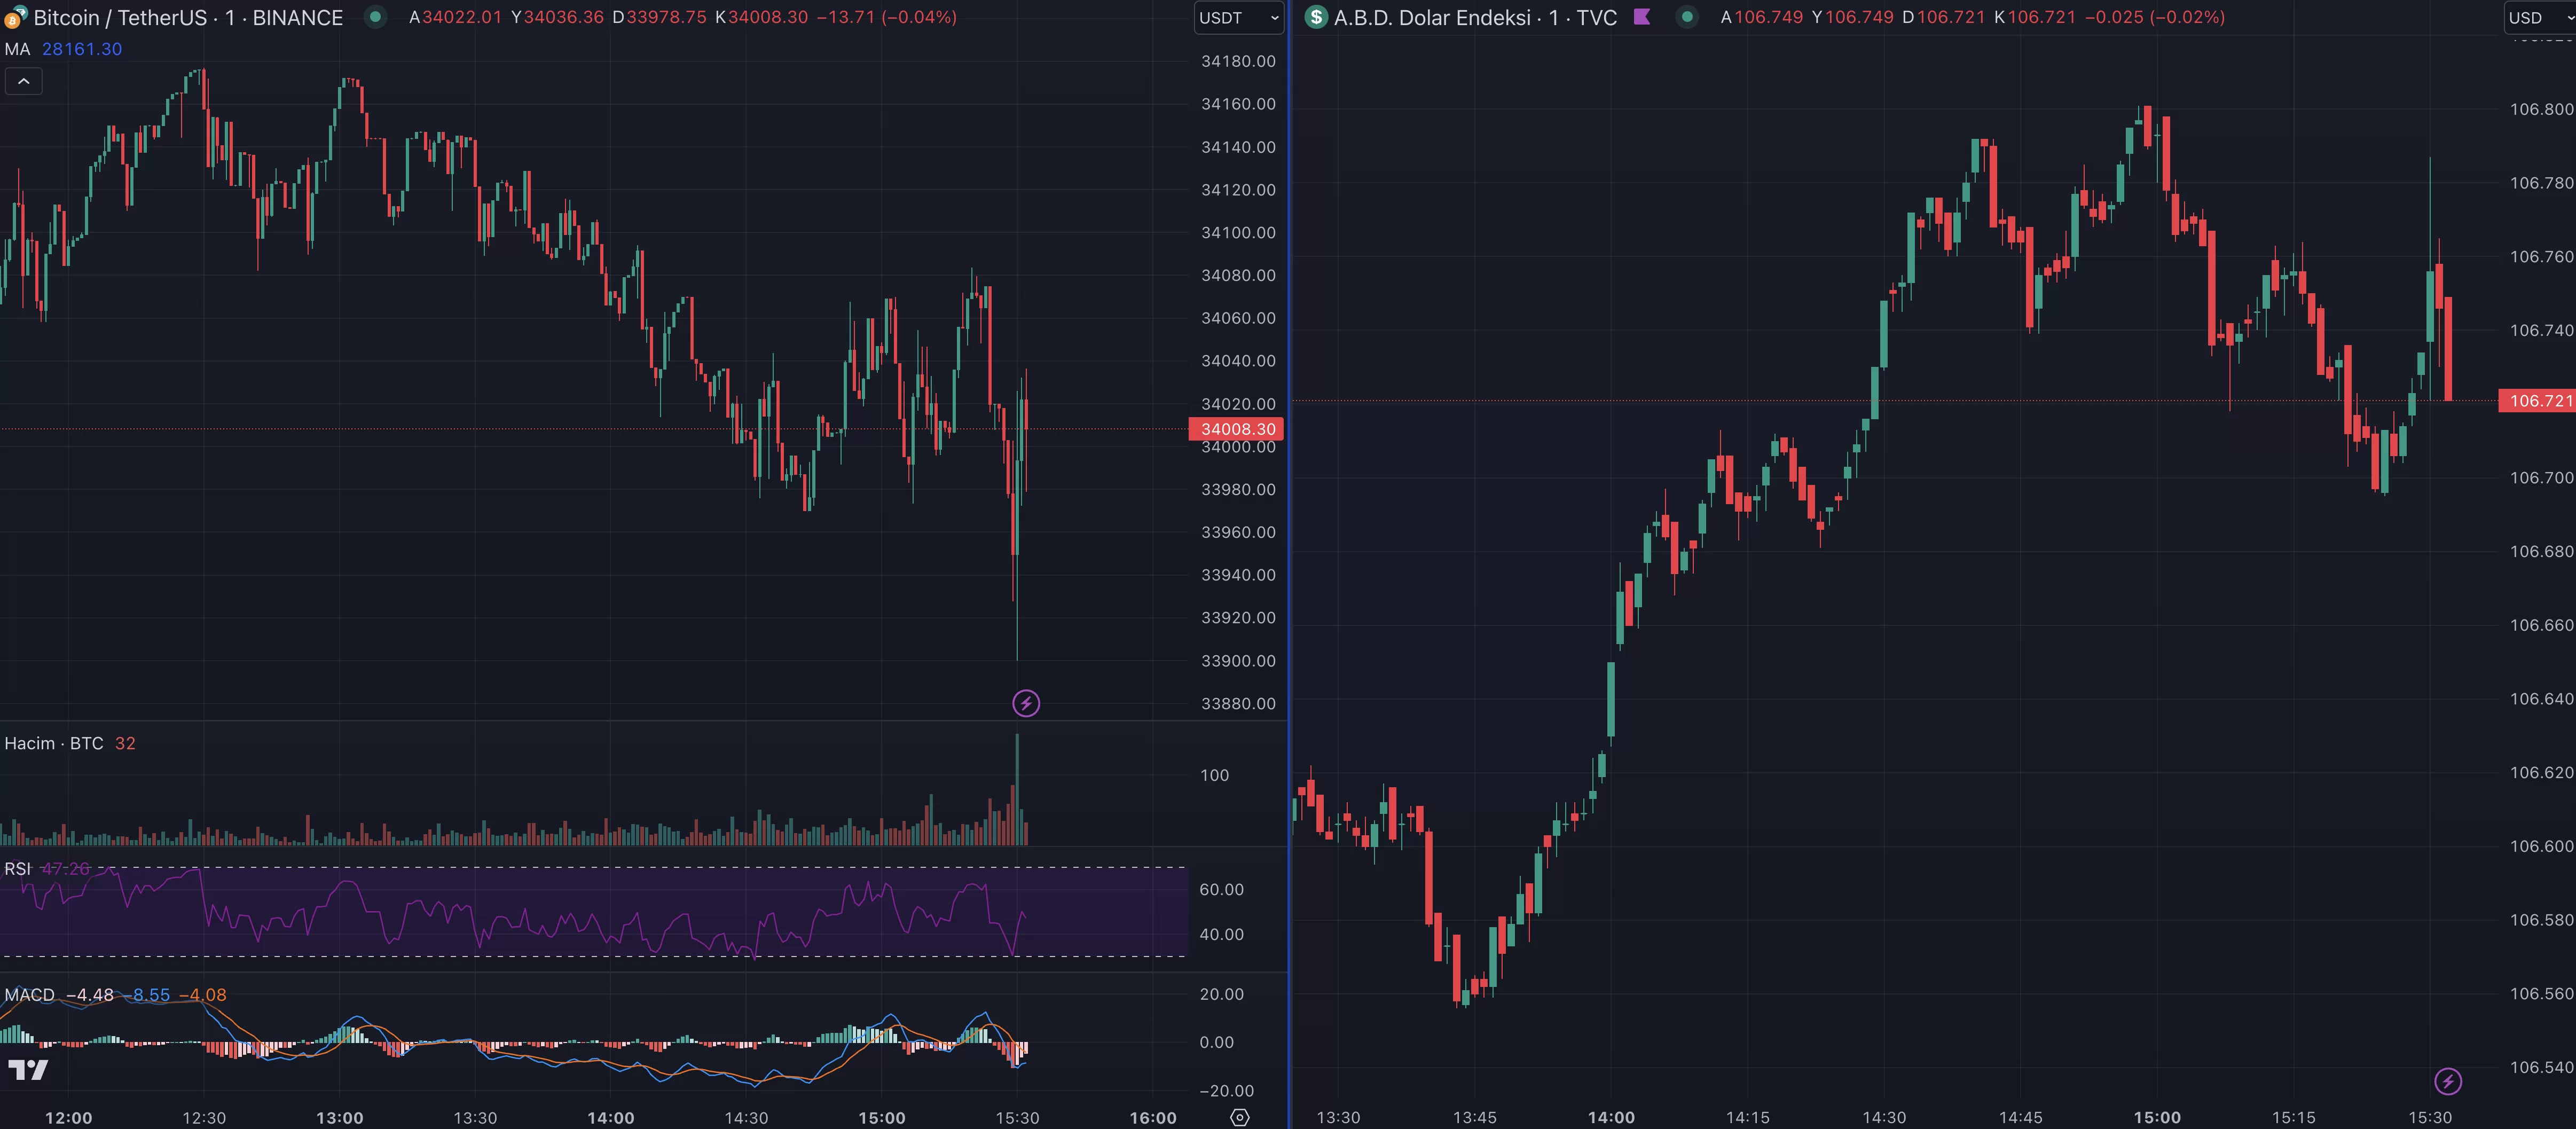Open time axis settings via the gear icon
Screen dimensions: 2576x1129
[1240, 1117]
